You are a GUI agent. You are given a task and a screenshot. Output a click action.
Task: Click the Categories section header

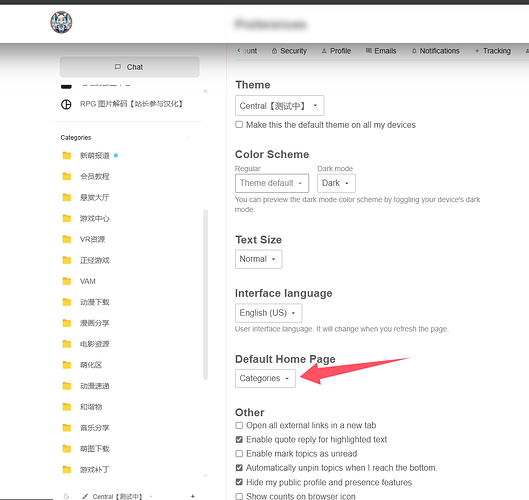click(x=76, y=137)
